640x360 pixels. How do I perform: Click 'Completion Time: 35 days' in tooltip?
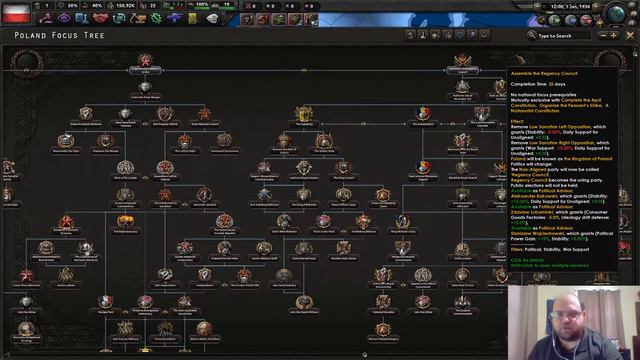tap(538, 84)
